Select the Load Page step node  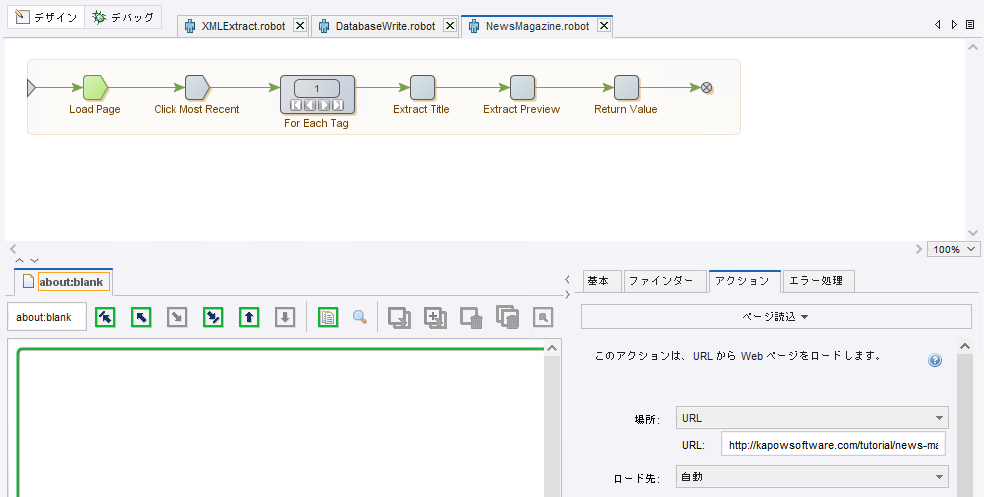click(94, 88)
